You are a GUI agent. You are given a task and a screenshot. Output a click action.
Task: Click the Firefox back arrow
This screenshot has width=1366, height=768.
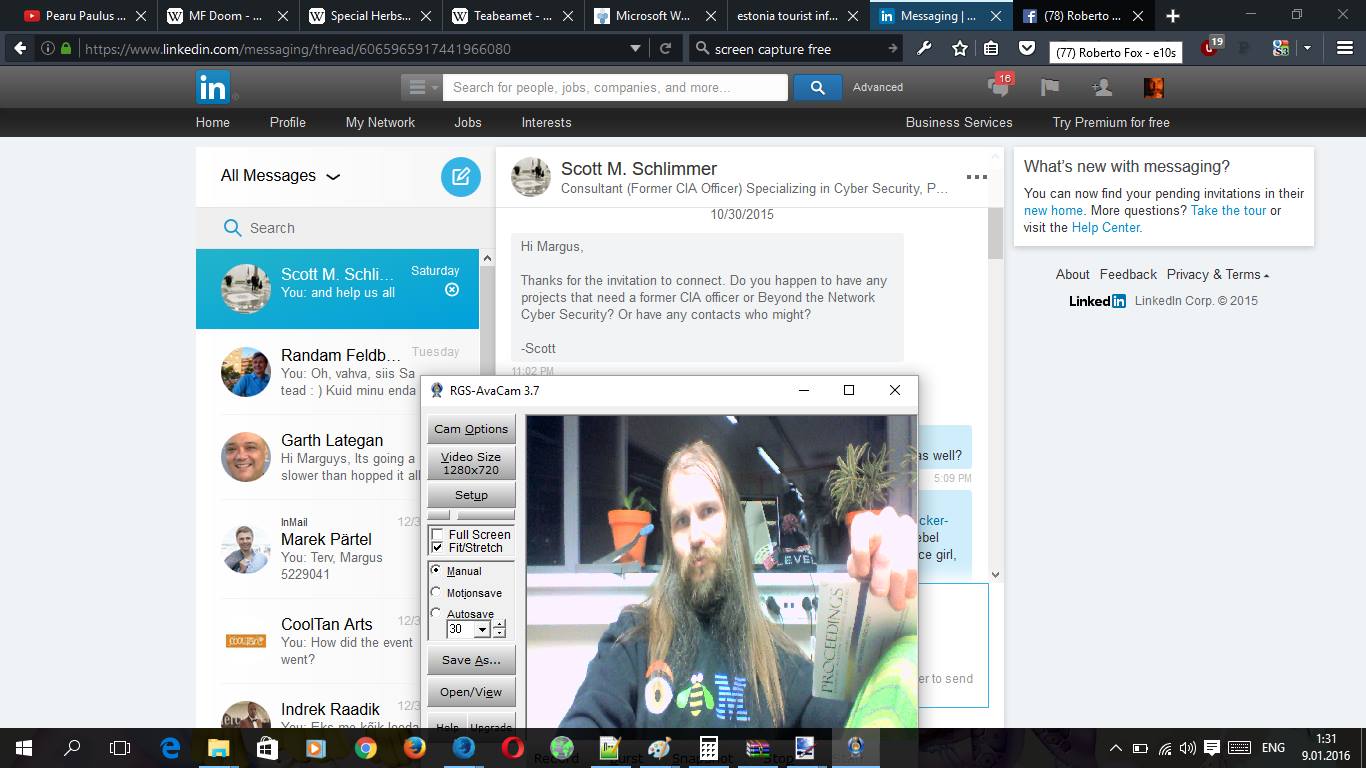click(20, 48)
